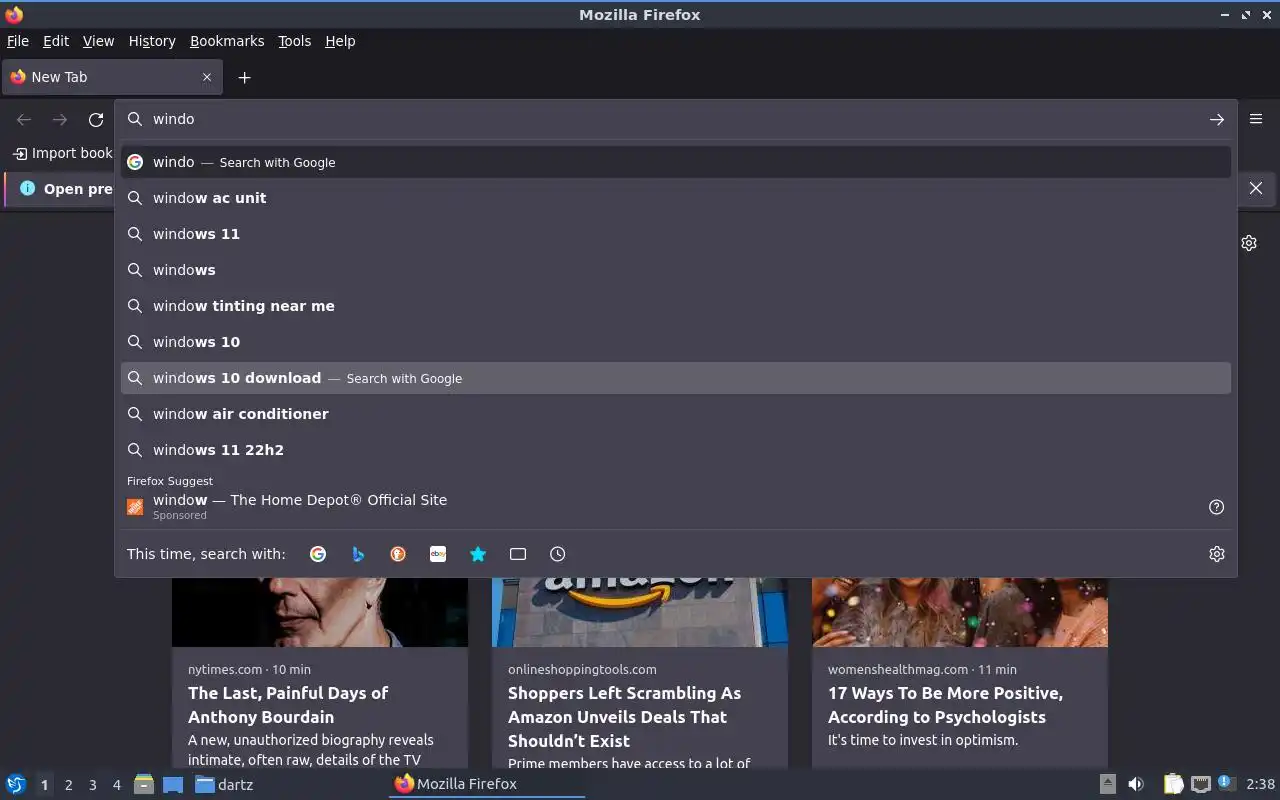Choose 'windows 11' suggestion
The width and height of the screenshot is (1280, 800).
[676, 234]
